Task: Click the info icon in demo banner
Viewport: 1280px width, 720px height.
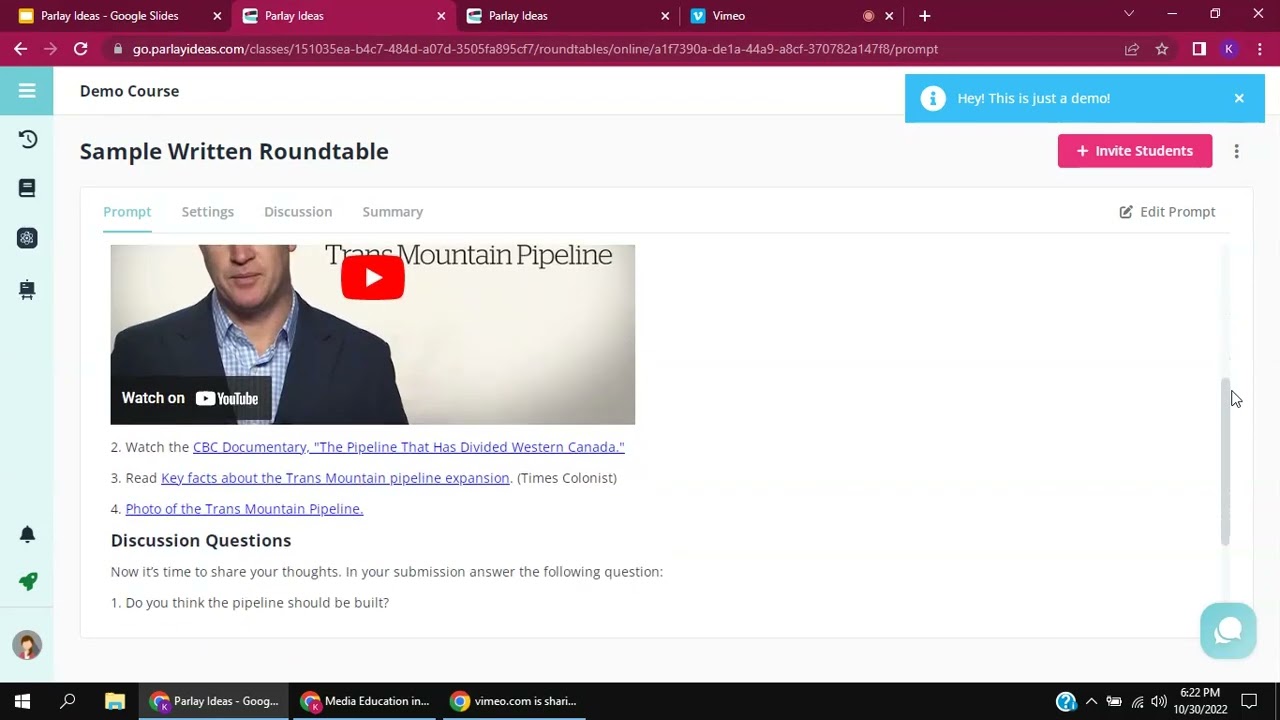Action: coord(933,98)
